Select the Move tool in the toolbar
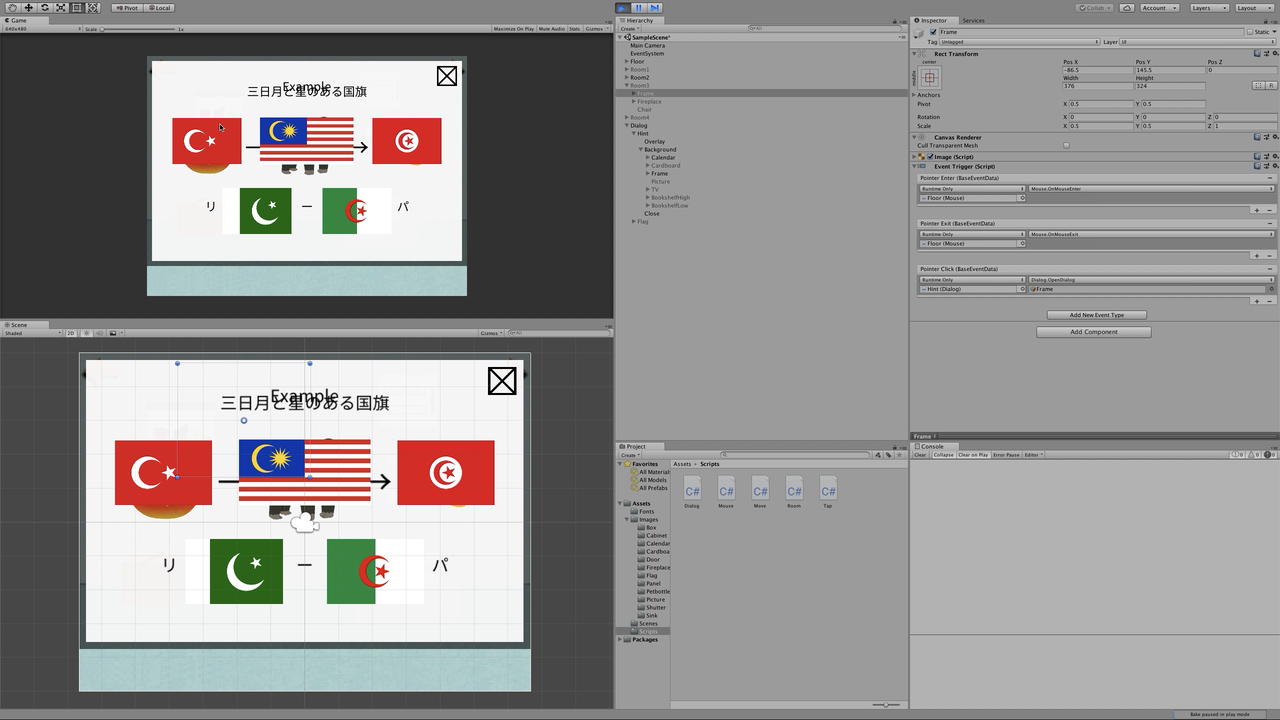This screenshot has width=1280, height=720. click(x=28, y=7)
